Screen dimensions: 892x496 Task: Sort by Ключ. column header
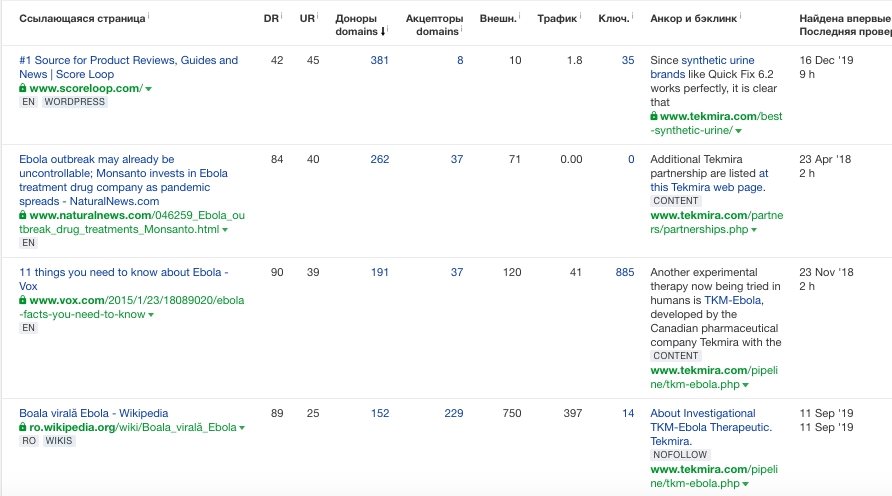[614, 18]
